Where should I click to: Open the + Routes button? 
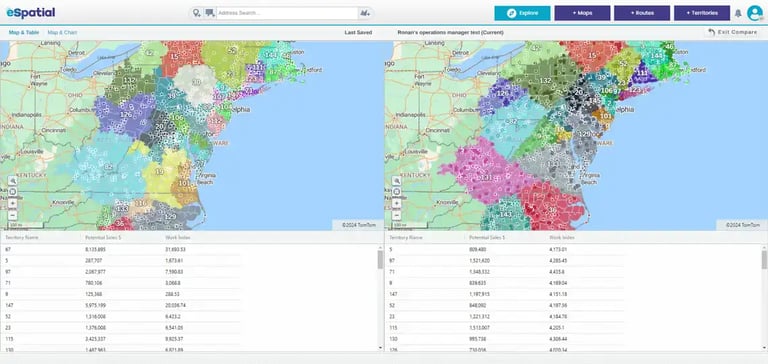click(642, 13)
